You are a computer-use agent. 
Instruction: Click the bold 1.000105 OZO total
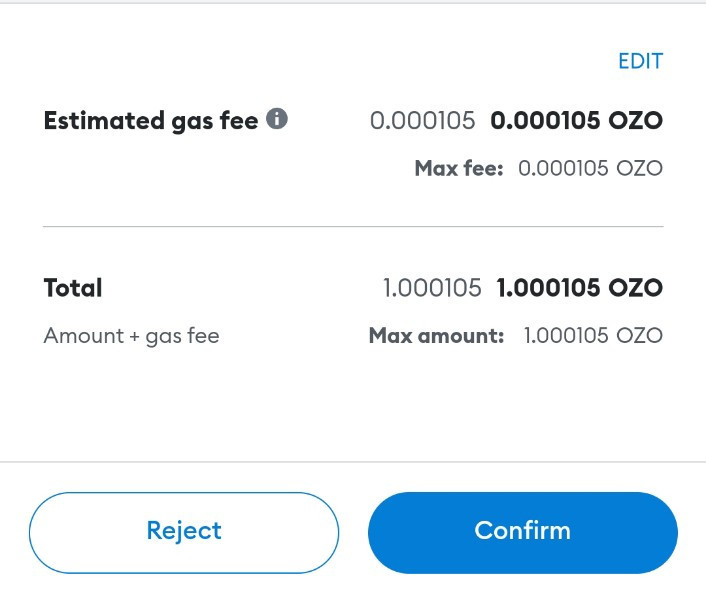pos(579,288)
